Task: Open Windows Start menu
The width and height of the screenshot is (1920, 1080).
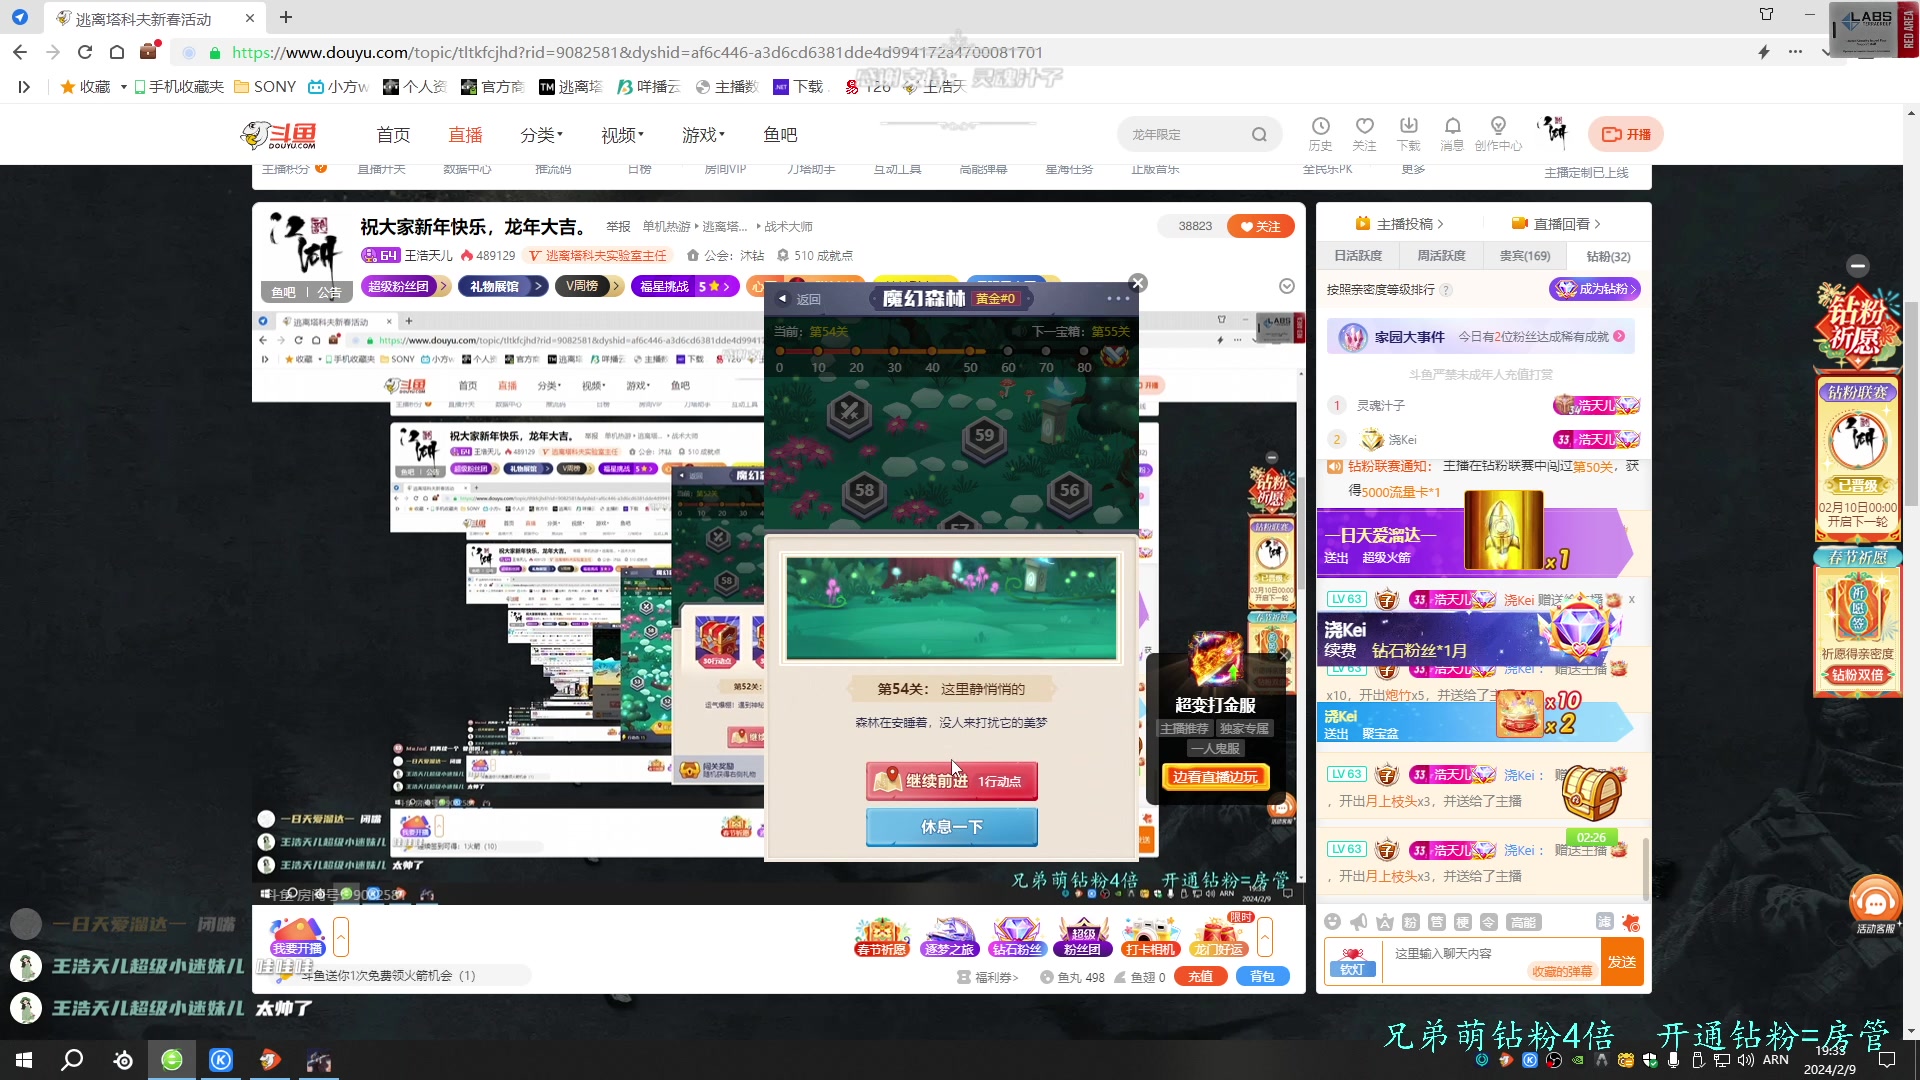Action: (24, 1060)
